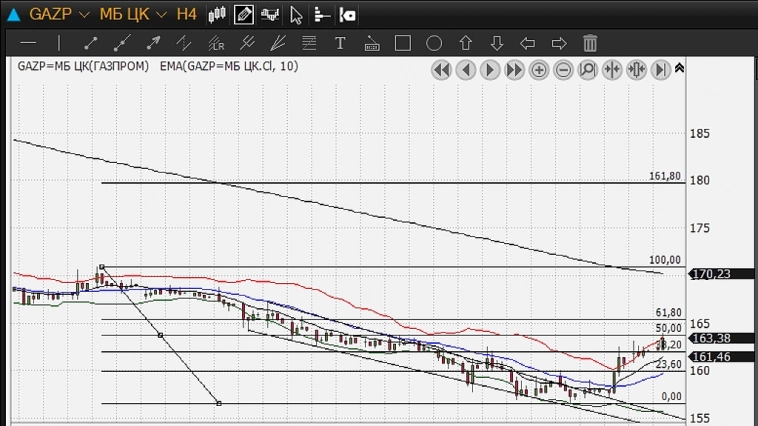Select the horizontal line drawing tool
This screenshot has height=426, width=758.
(28, 43)
